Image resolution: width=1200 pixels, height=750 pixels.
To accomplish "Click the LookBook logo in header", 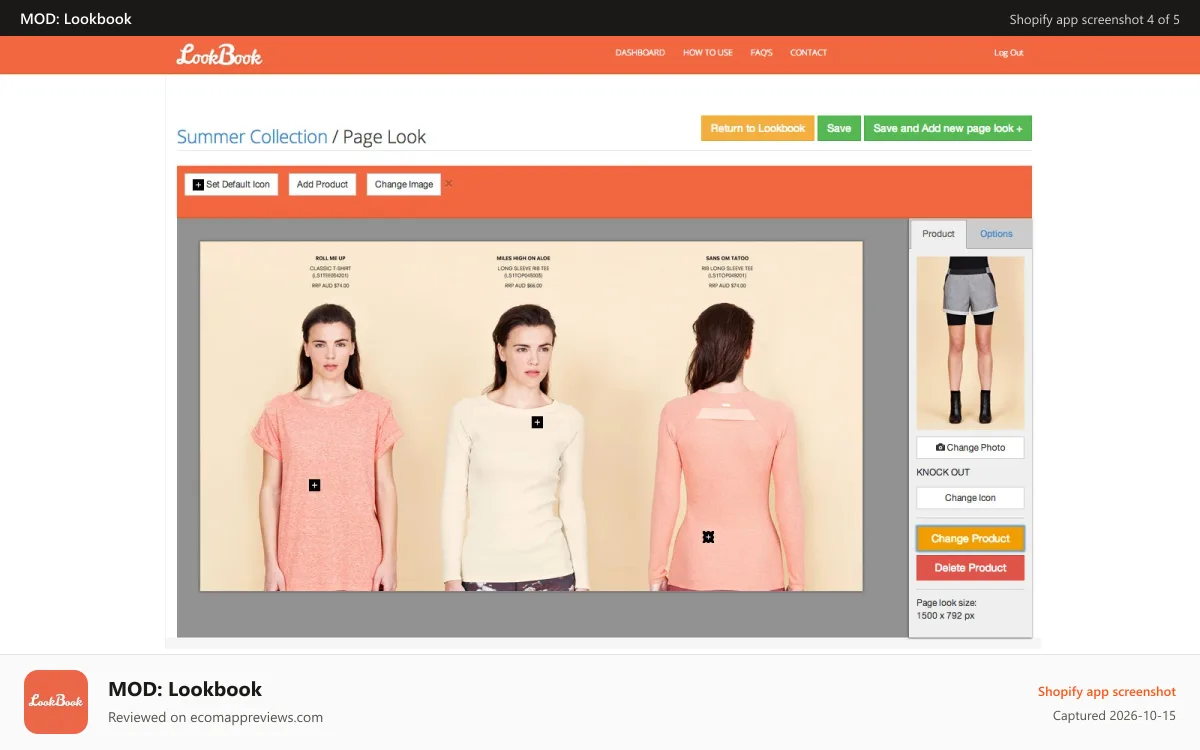I will 219,54.
